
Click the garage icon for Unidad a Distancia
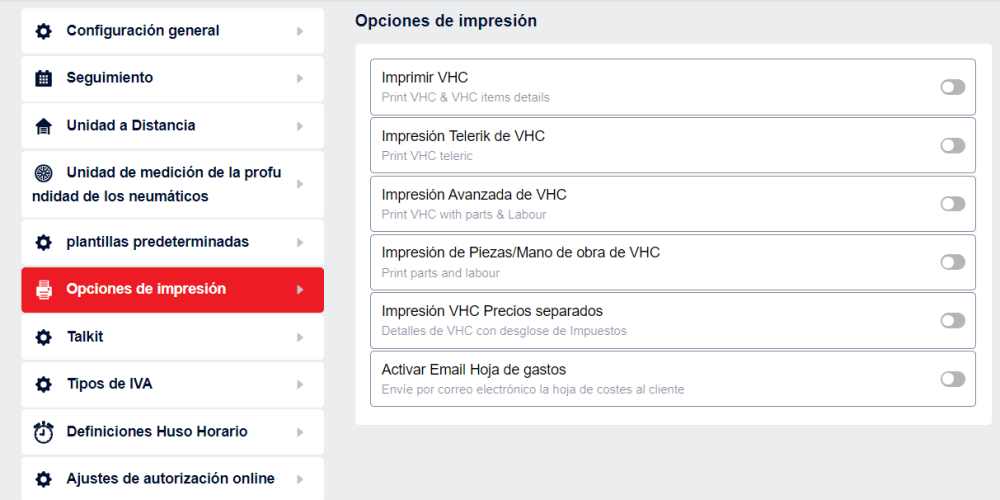tap(43, 126)
